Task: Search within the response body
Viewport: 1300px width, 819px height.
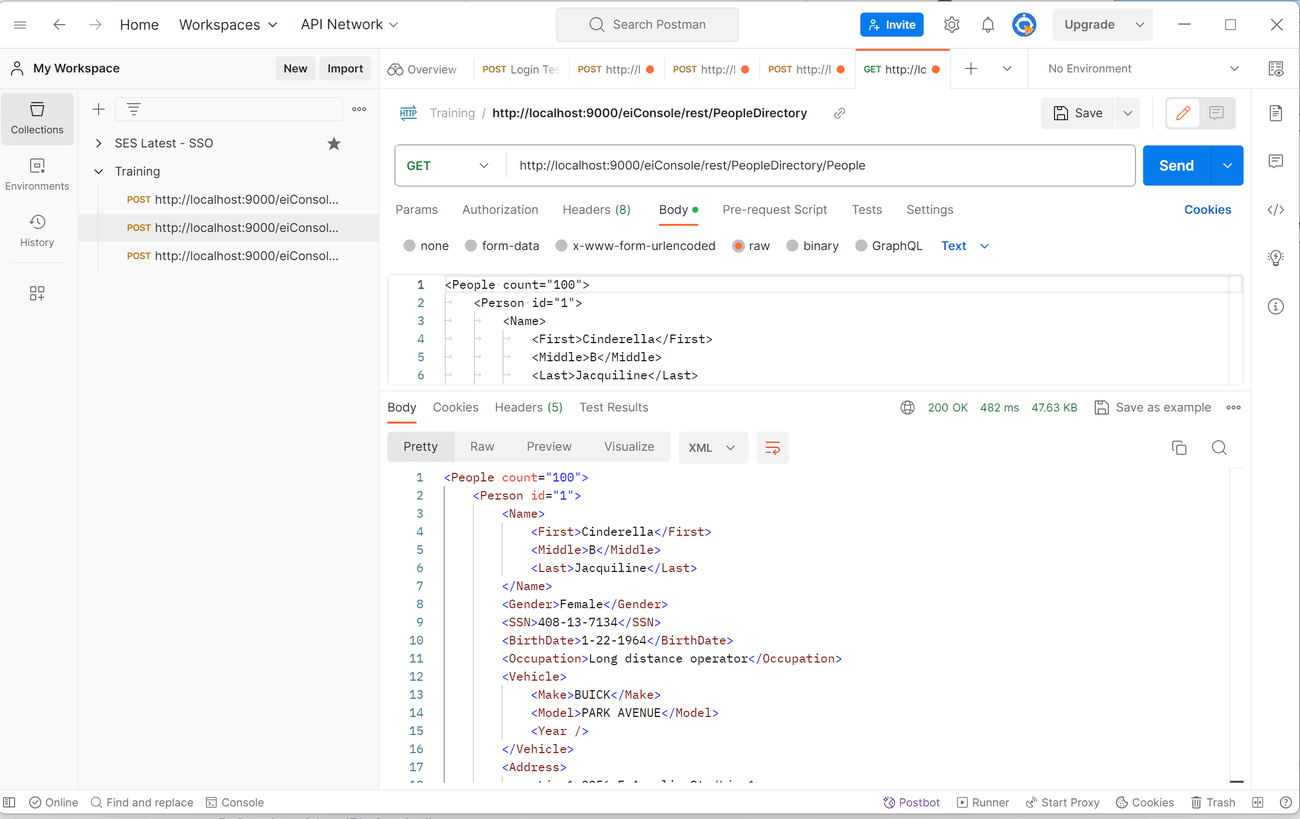Action: click(1219, 448)
